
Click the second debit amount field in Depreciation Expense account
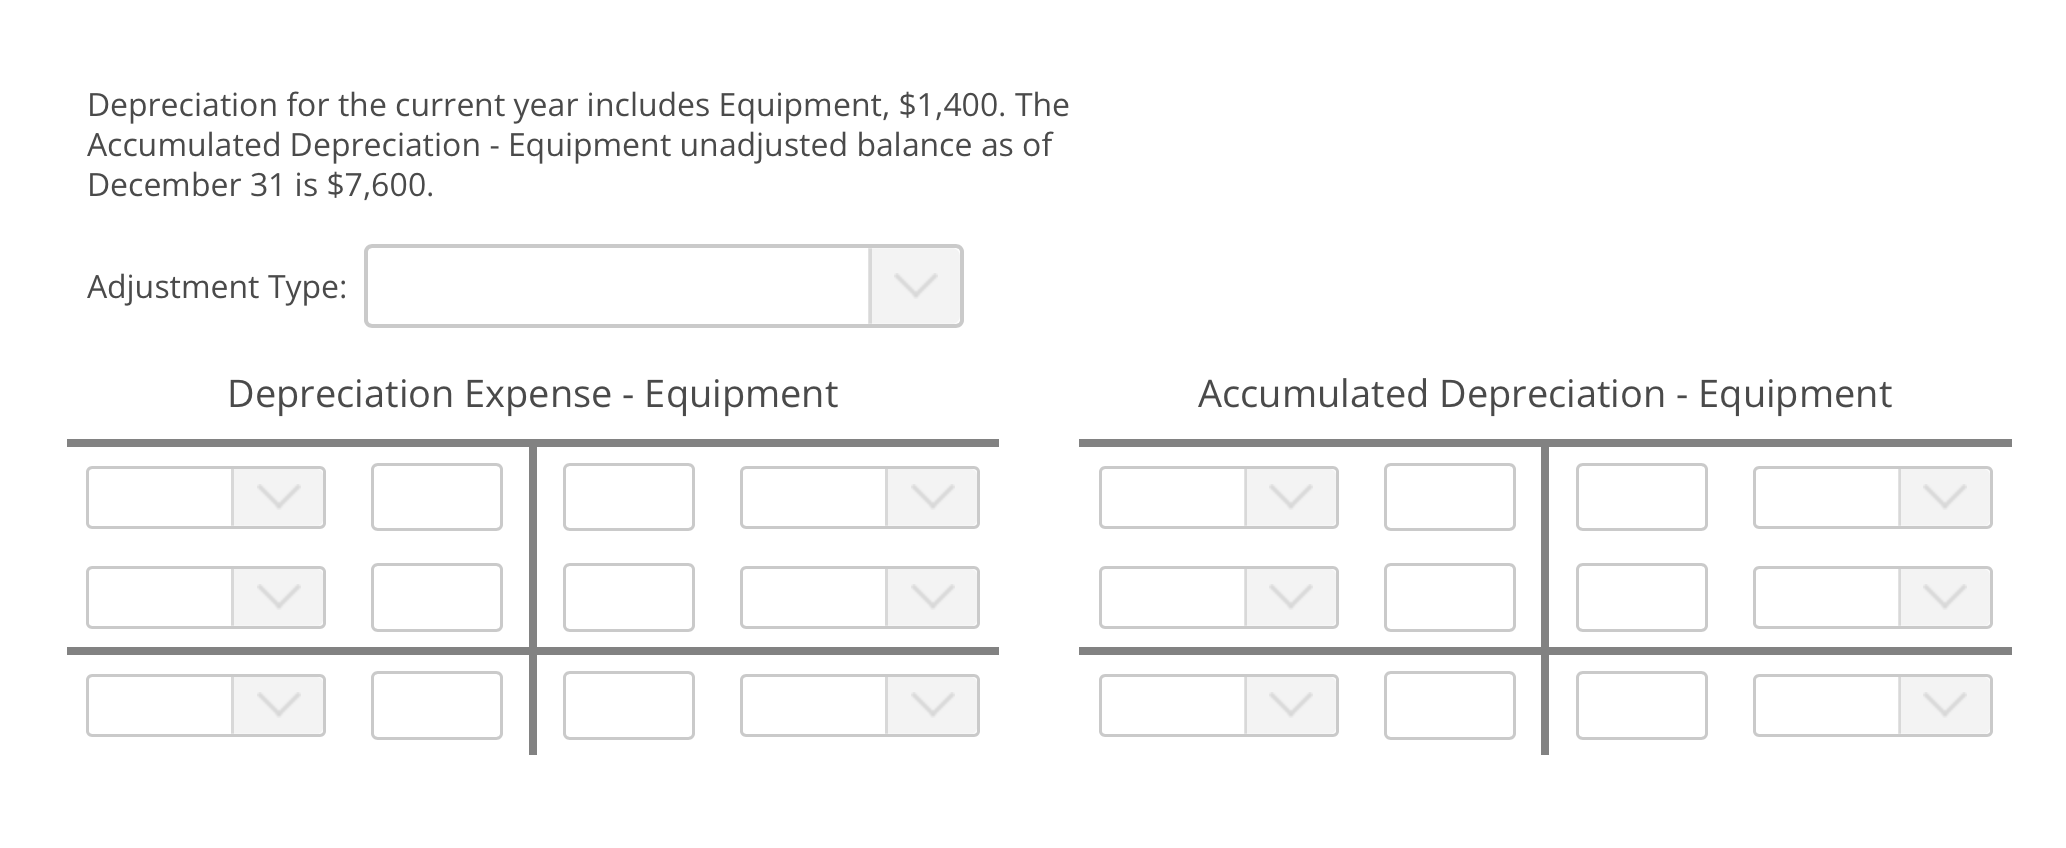point(437,597)
